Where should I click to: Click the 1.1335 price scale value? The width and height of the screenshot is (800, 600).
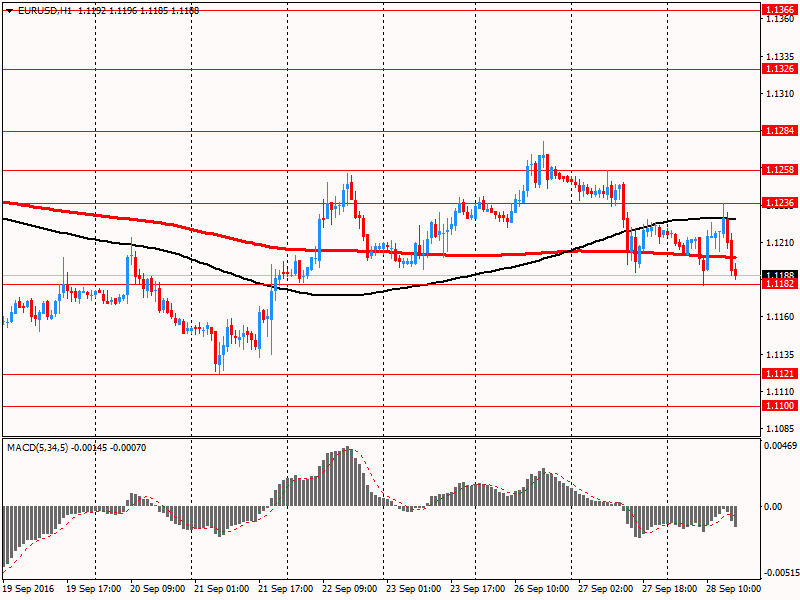coord(780,57)
